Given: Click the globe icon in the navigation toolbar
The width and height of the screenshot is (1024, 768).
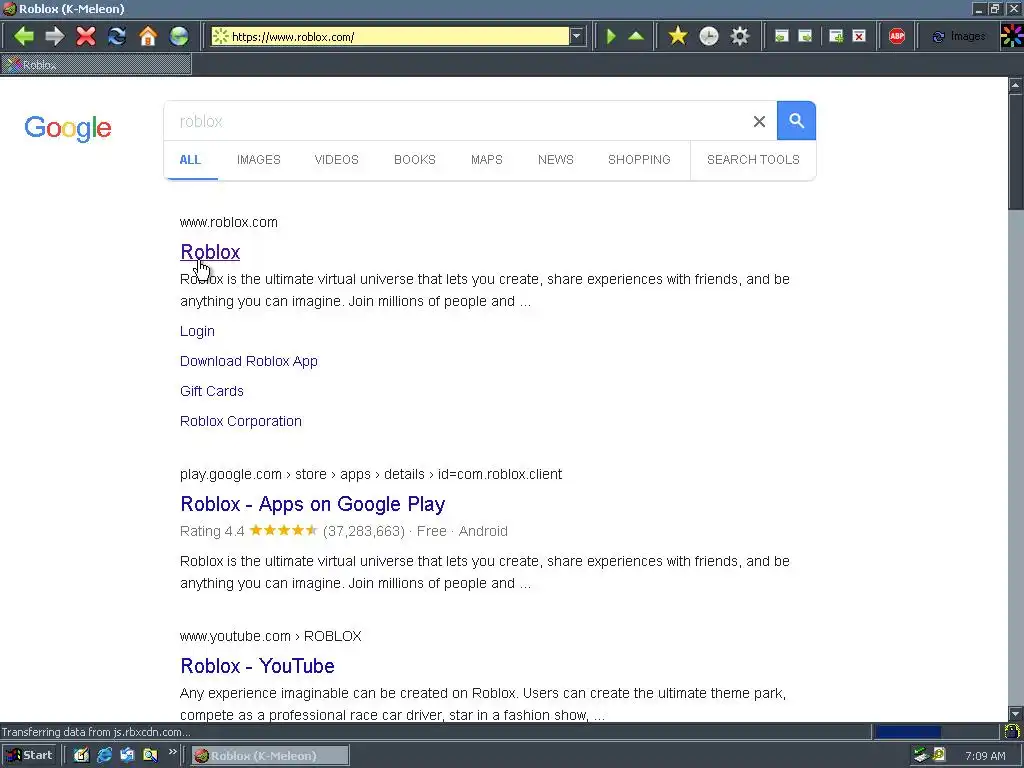Looking at the screenshot, I should (179, 36).
